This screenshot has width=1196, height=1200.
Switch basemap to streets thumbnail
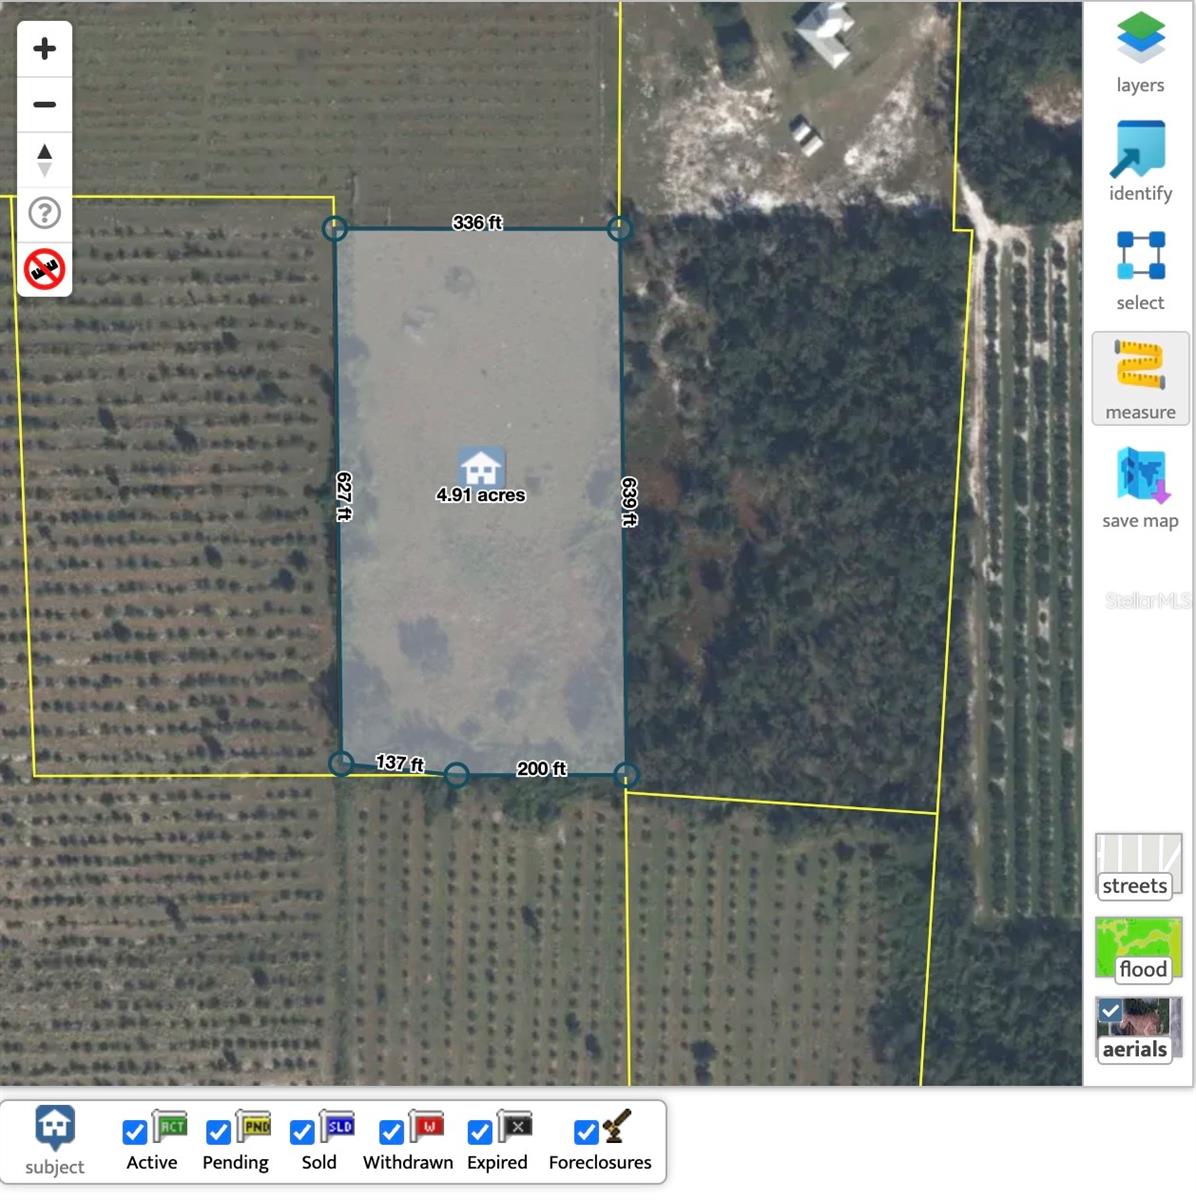[1138, 866]
